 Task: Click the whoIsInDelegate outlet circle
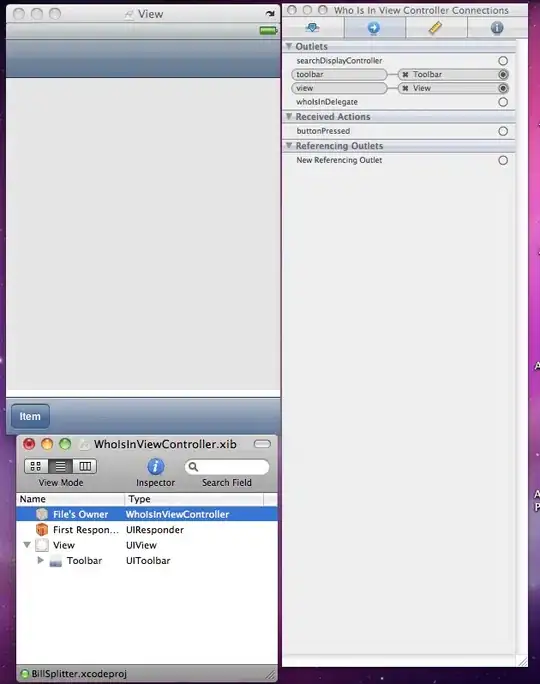[x=503, y=102]
